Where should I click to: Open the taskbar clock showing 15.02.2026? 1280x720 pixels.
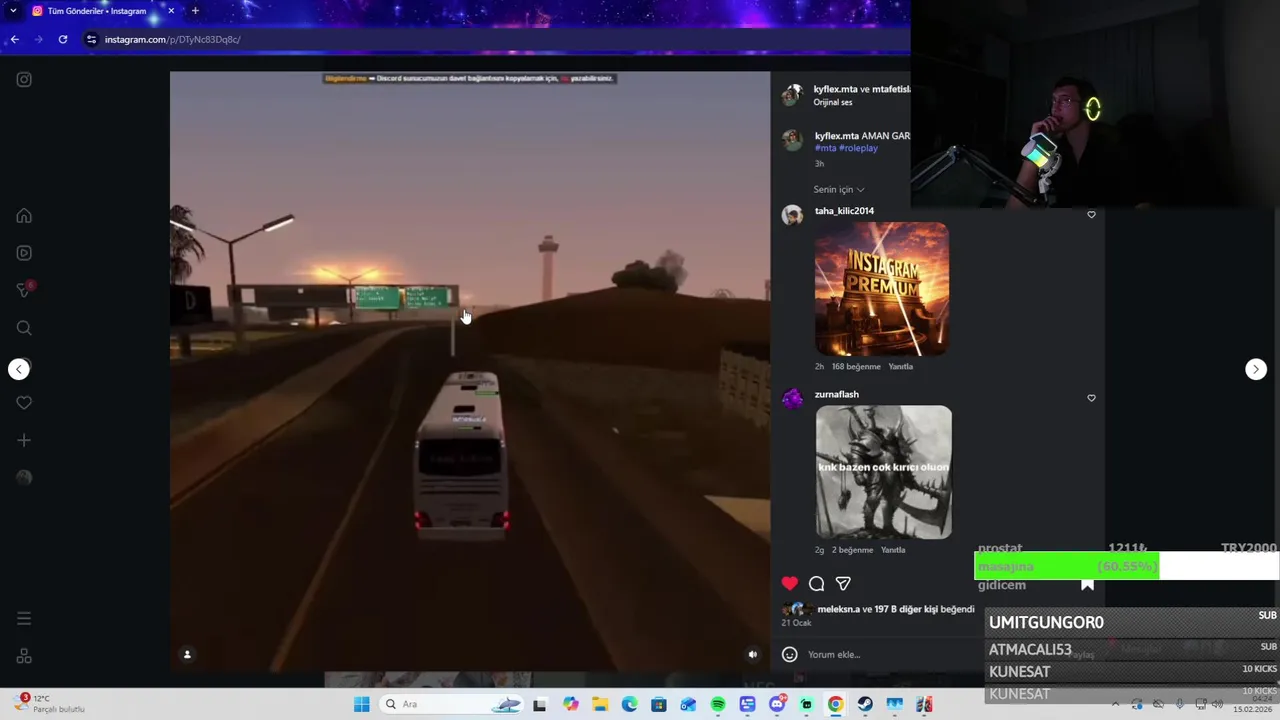[1252, 704]
